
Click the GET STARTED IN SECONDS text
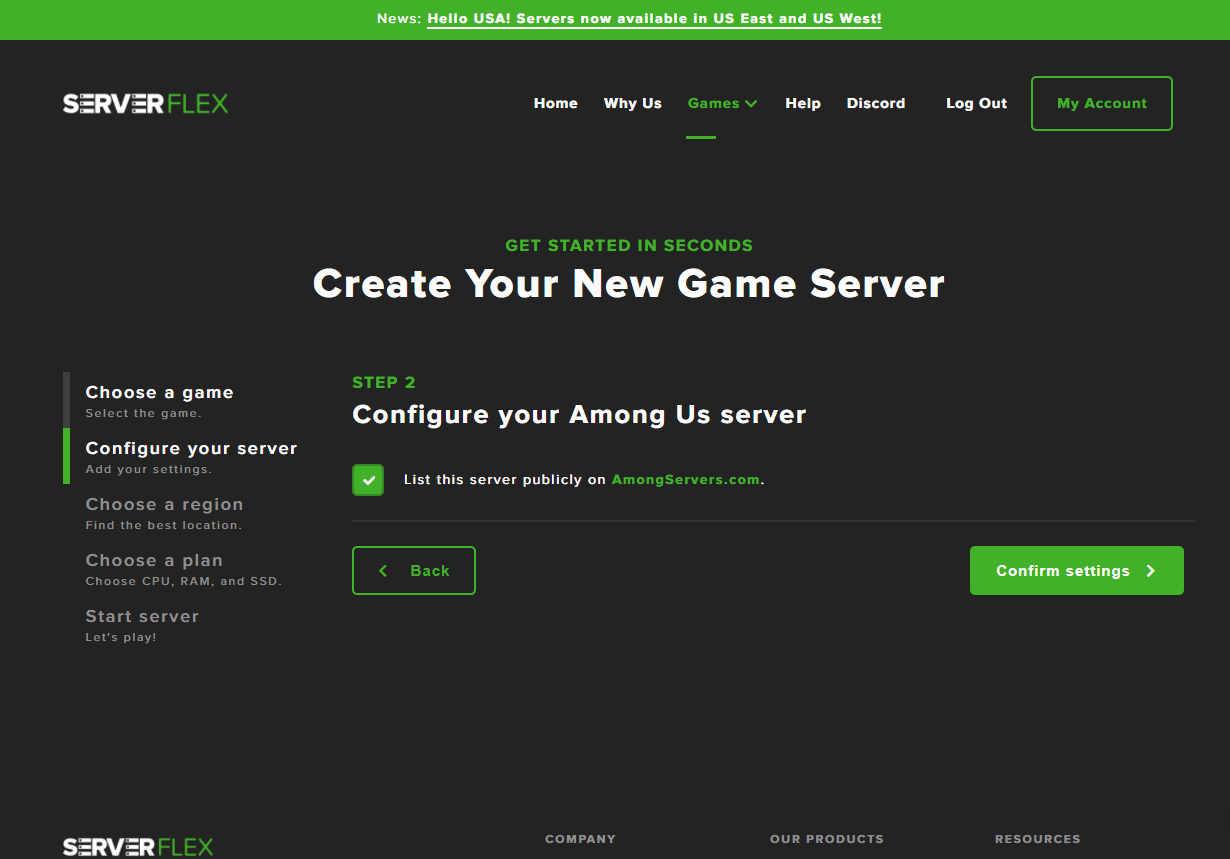tap(629, 245)
